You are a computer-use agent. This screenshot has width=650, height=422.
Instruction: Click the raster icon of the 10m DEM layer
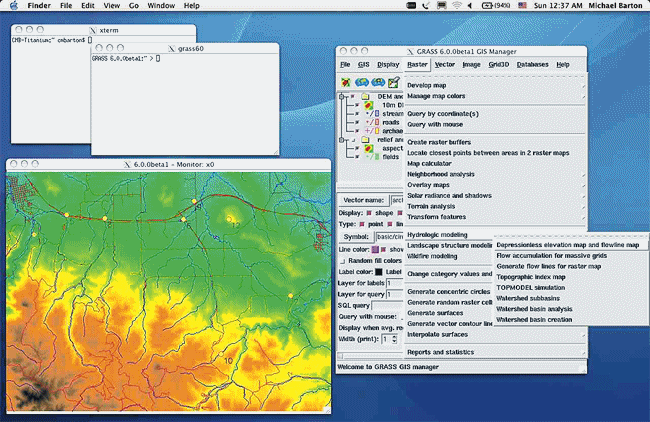(369, 105)
